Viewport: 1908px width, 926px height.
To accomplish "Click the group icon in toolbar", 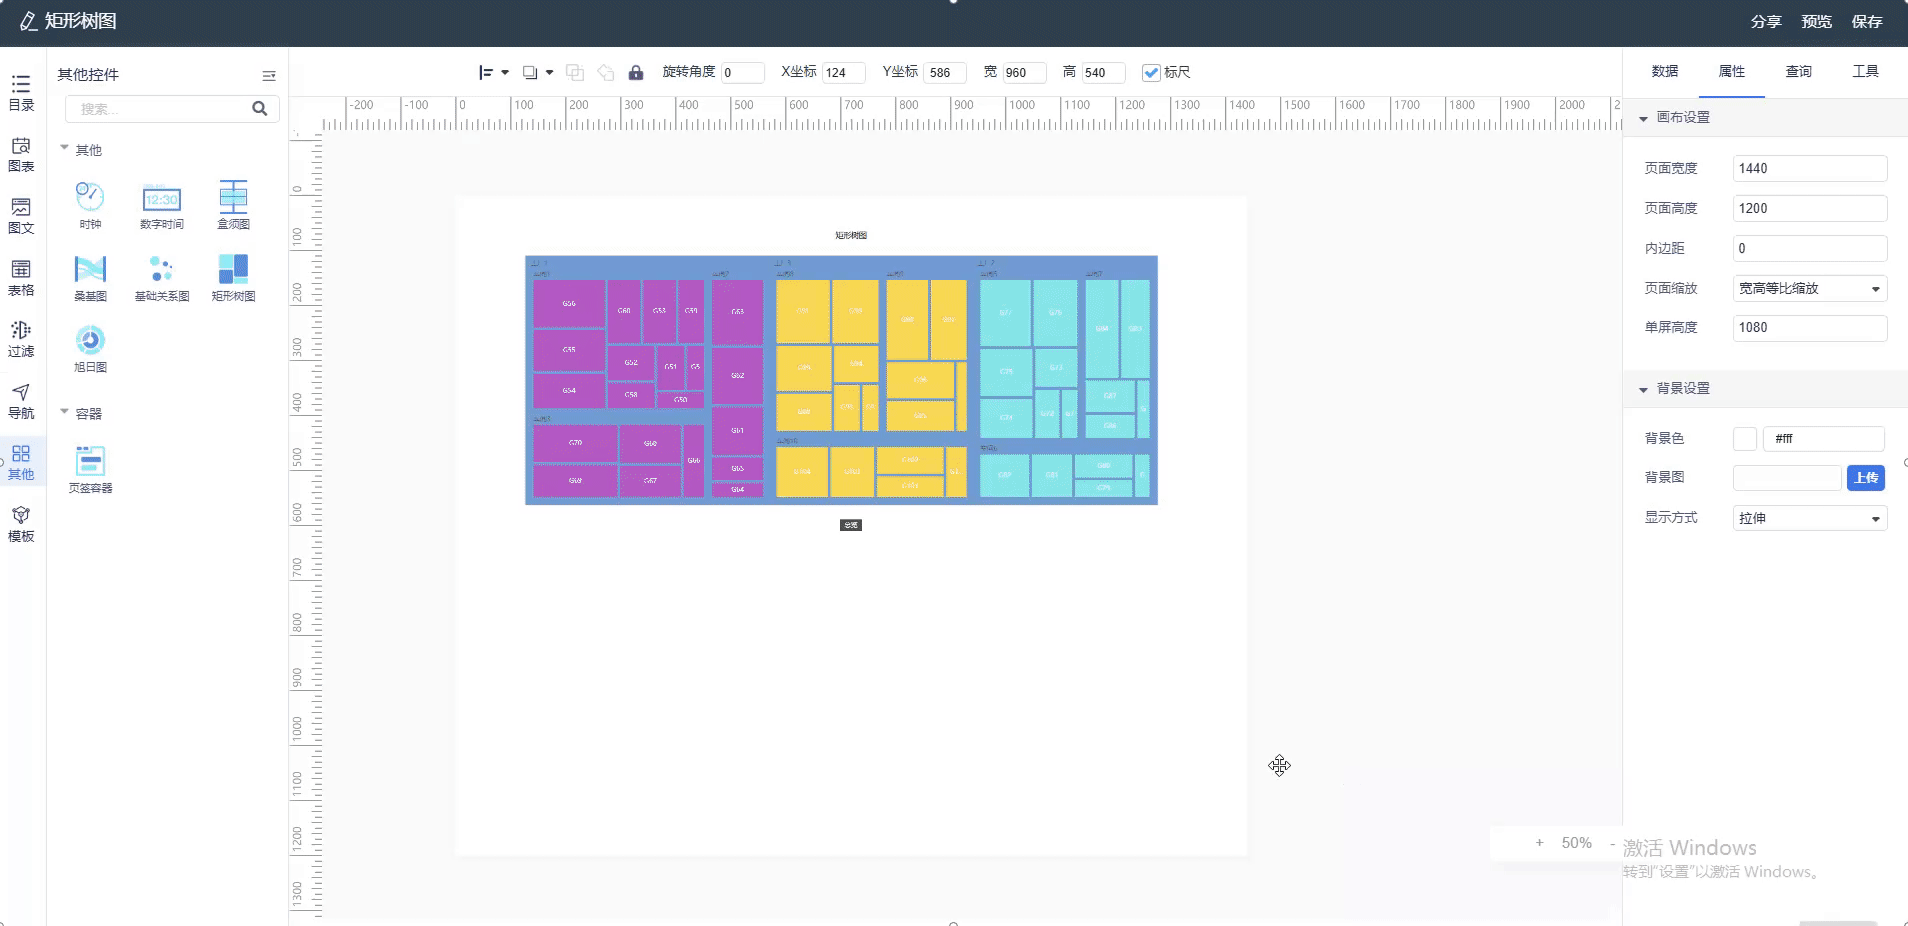I will point(575,72).
